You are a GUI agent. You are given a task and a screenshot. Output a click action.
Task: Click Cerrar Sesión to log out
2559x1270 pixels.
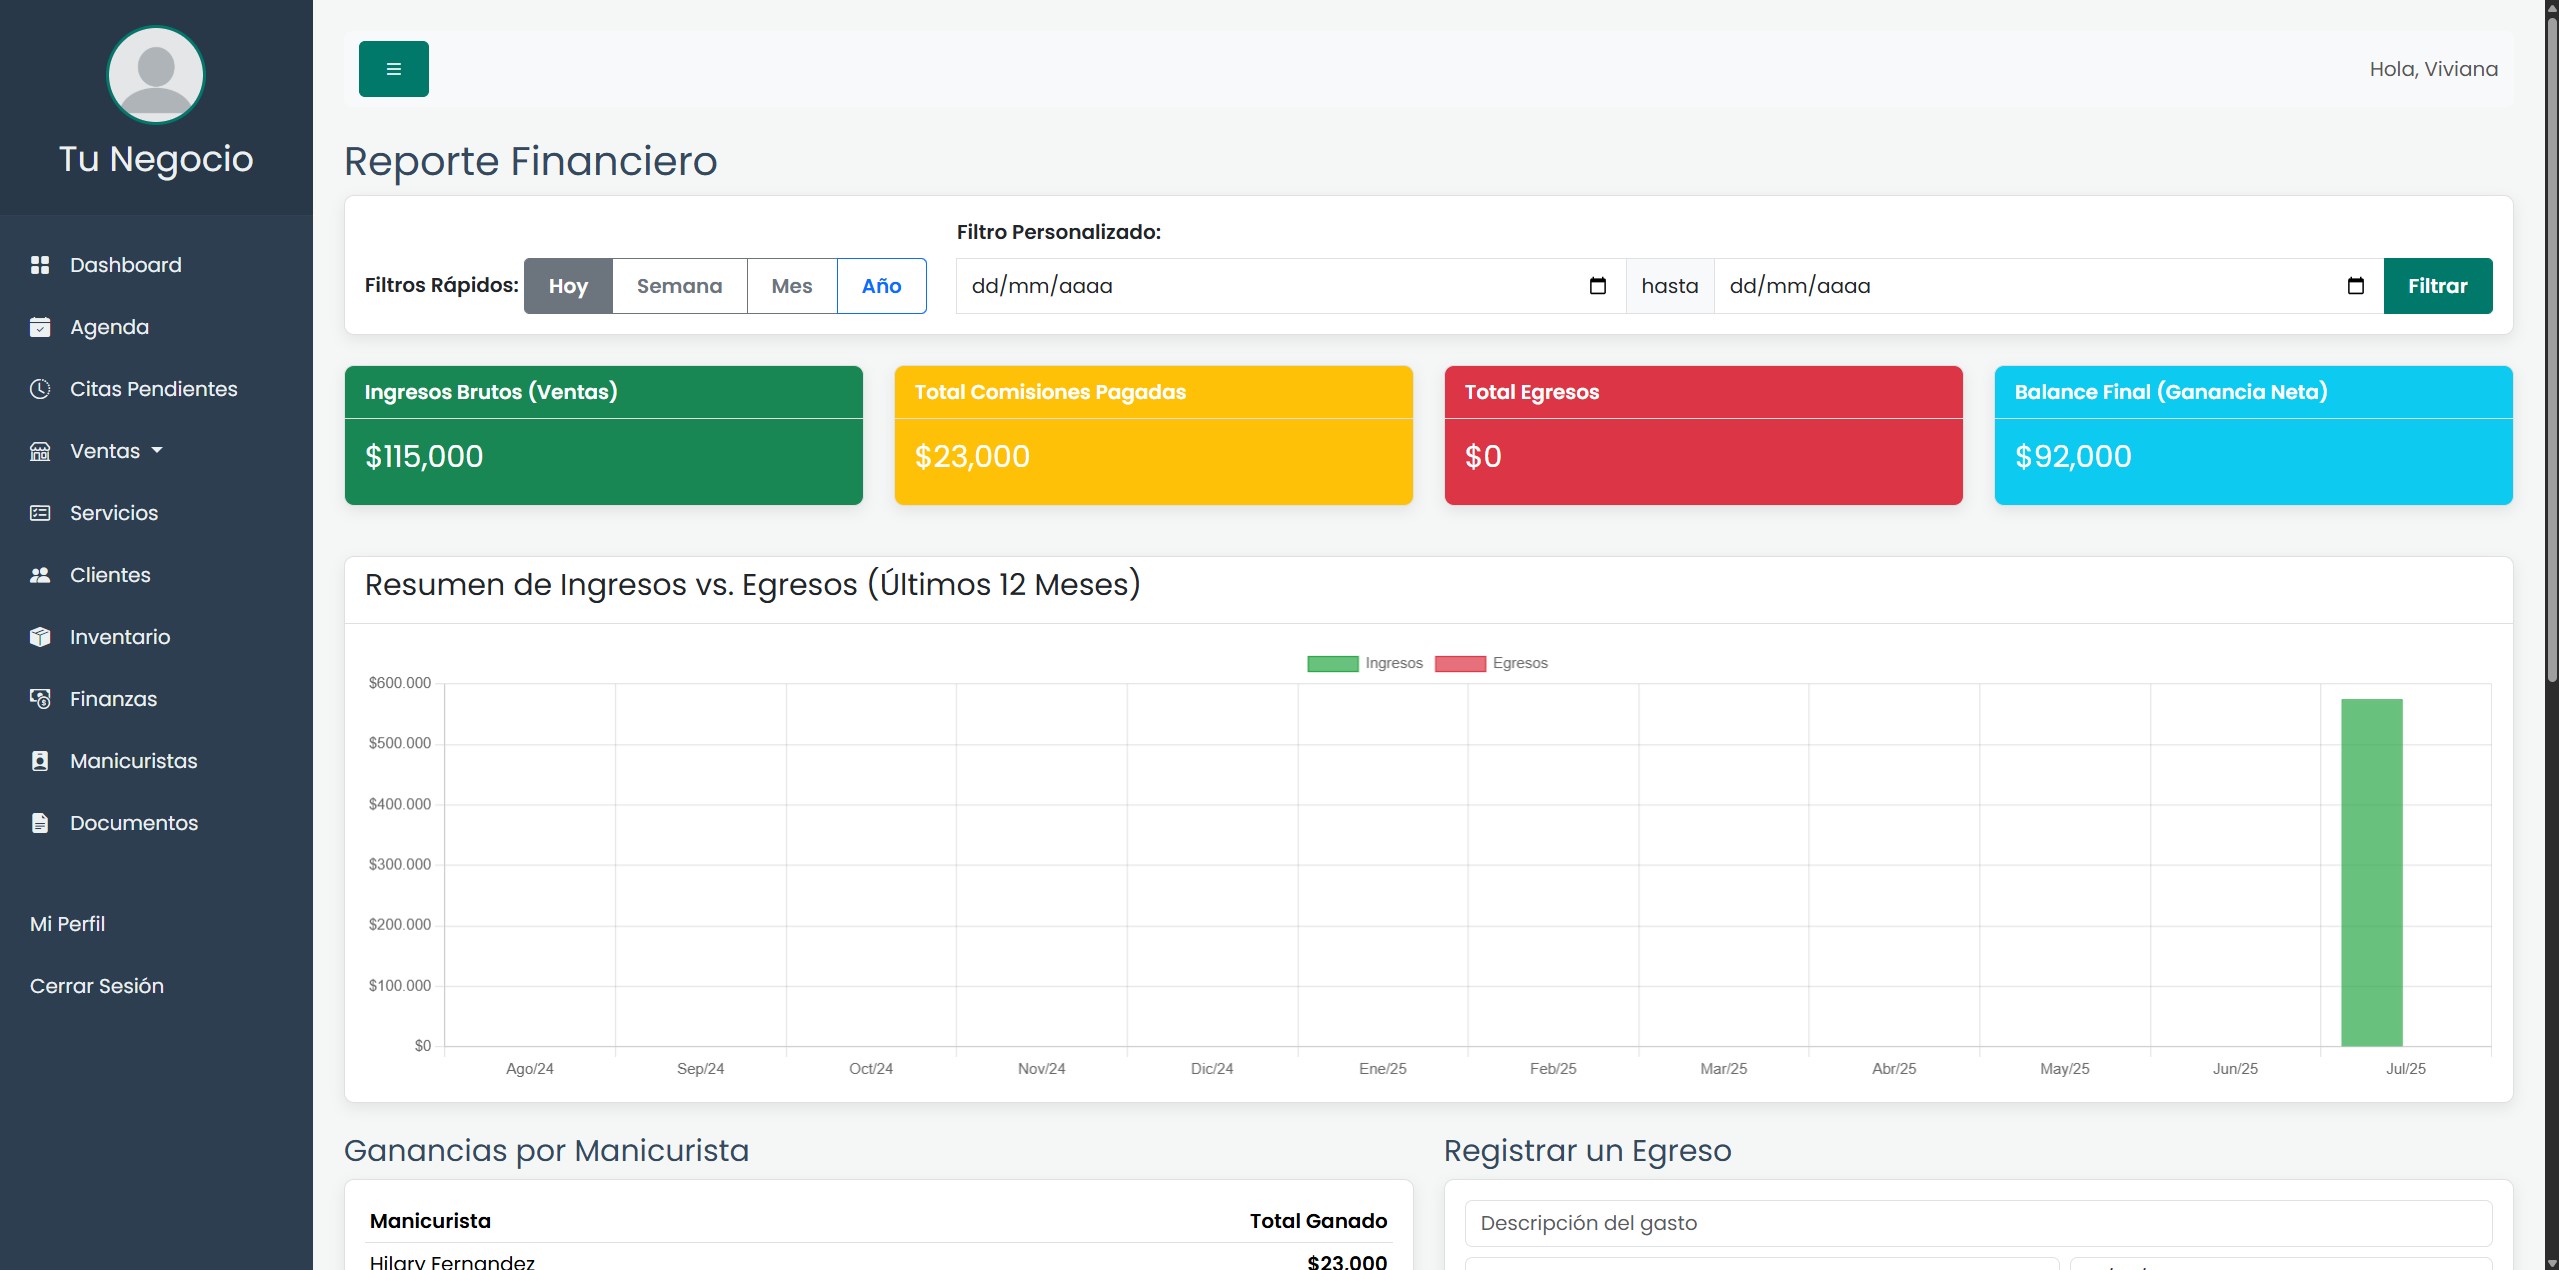point(97,986)
